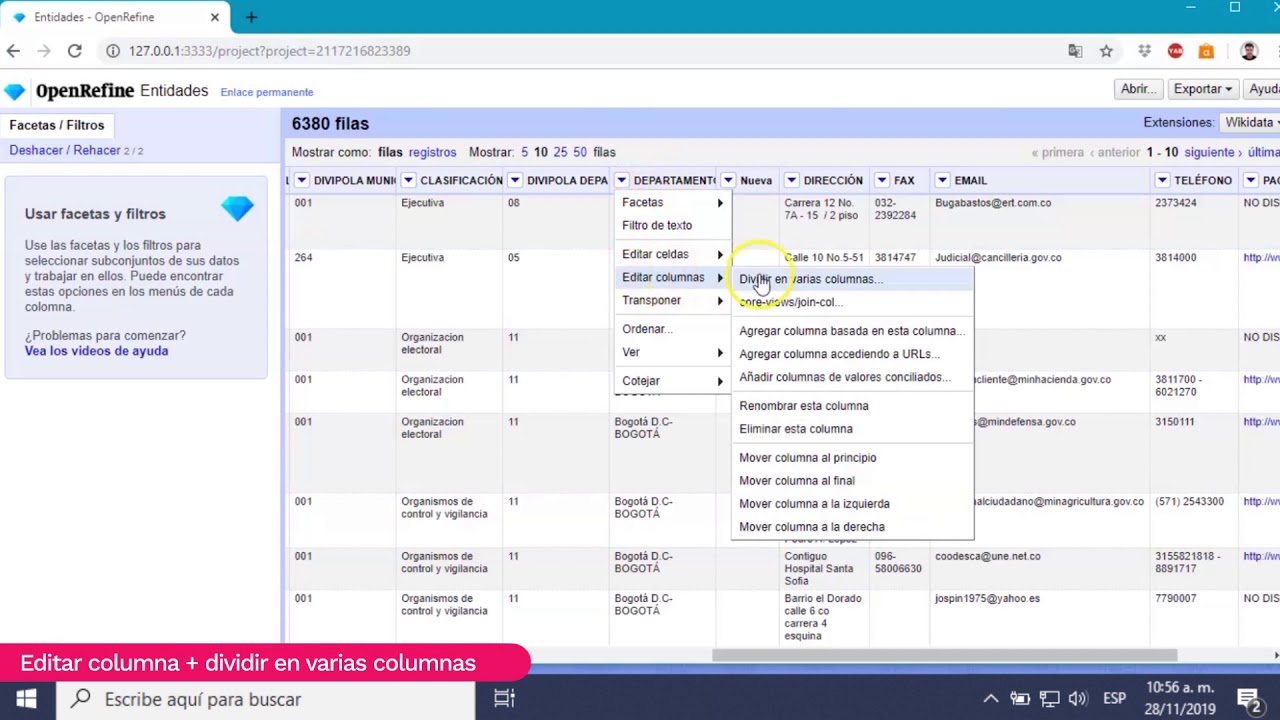Open the red YAB extension icon
The image size is (1280, 720).
pos(1175,51)
